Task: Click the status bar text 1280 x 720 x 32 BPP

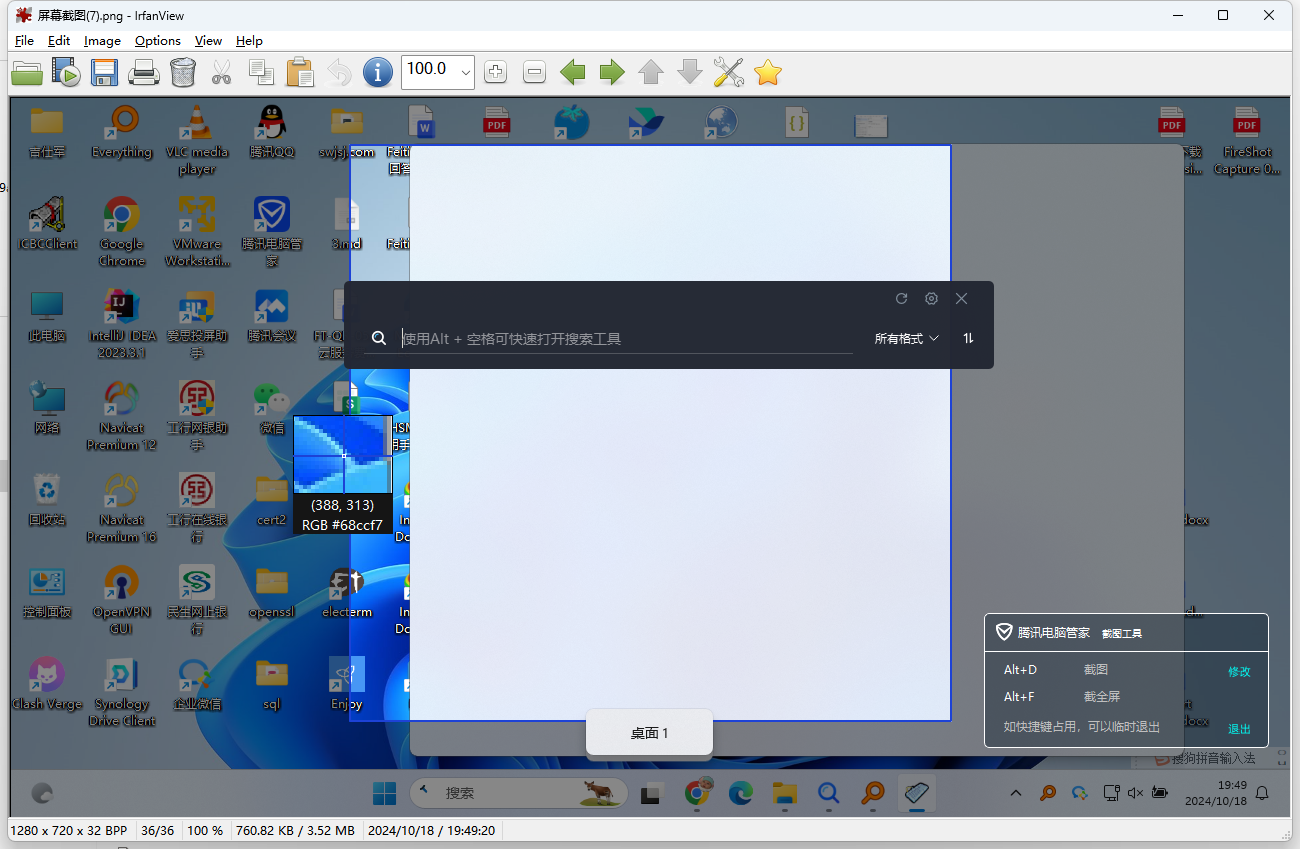Action: tap(69, 830)
